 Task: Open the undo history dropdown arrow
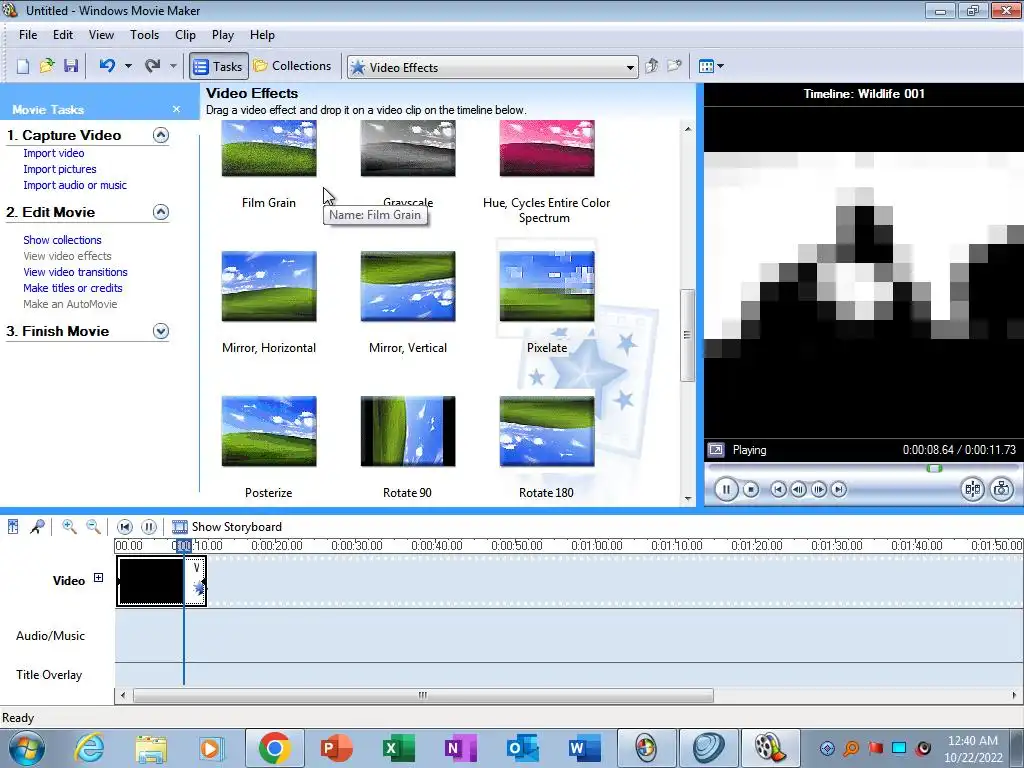click(x=128, y=66)
